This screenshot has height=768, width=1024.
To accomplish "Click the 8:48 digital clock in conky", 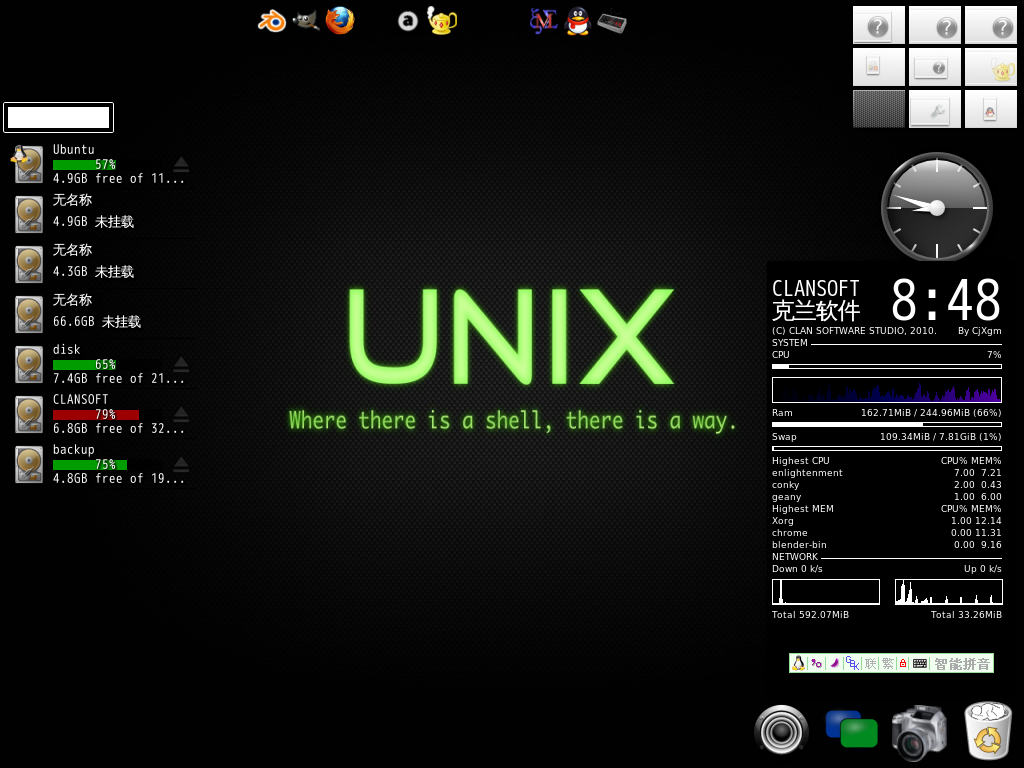I will pyautogui.click(x=946, y=300).
